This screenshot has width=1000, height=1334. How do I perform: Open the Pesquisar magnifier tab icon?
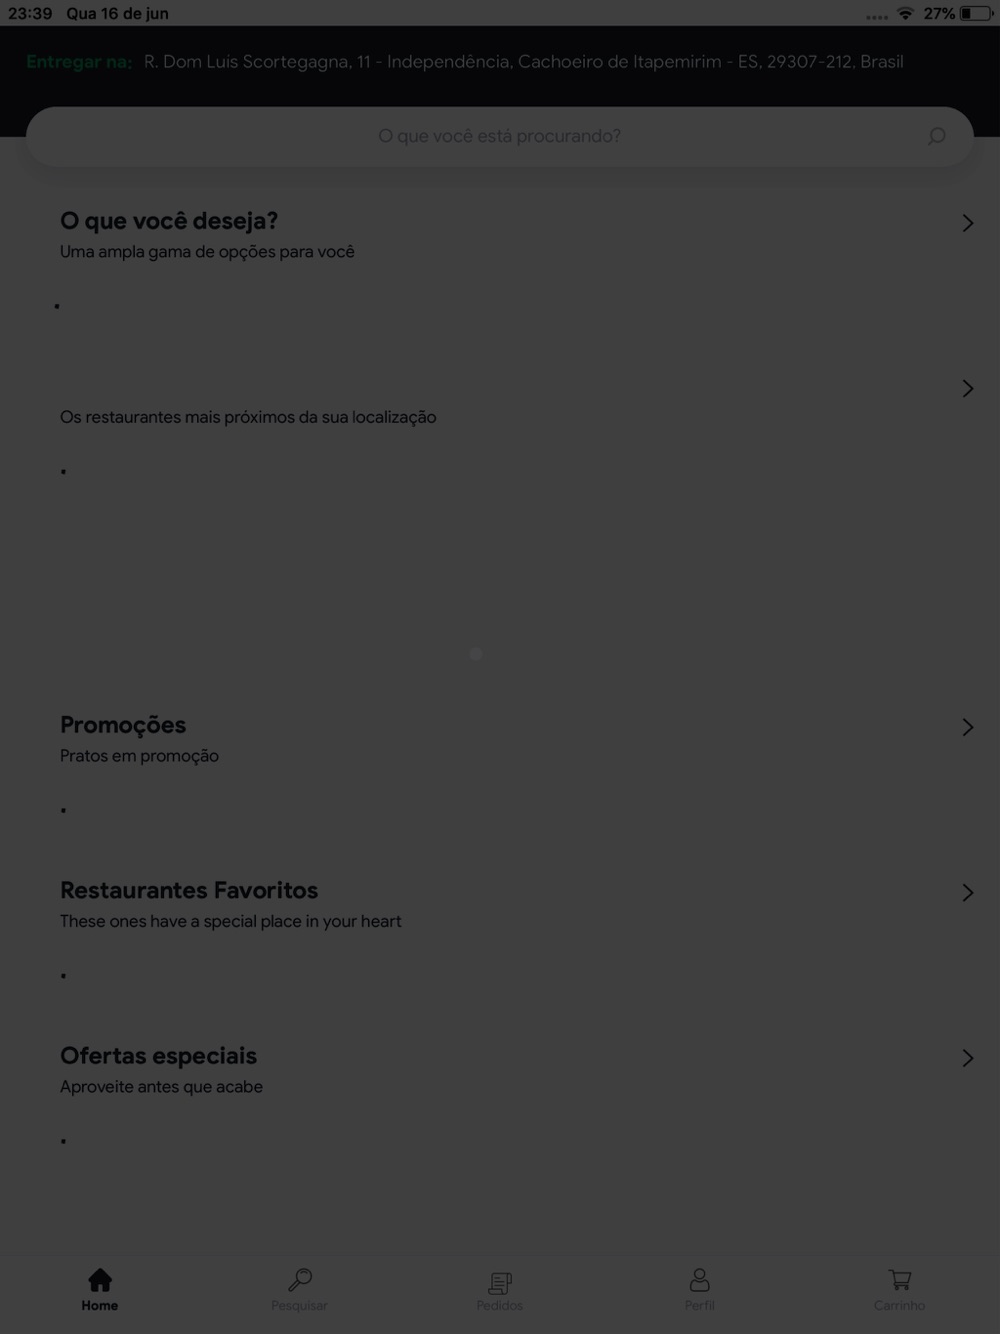[x=300, y=1280]
